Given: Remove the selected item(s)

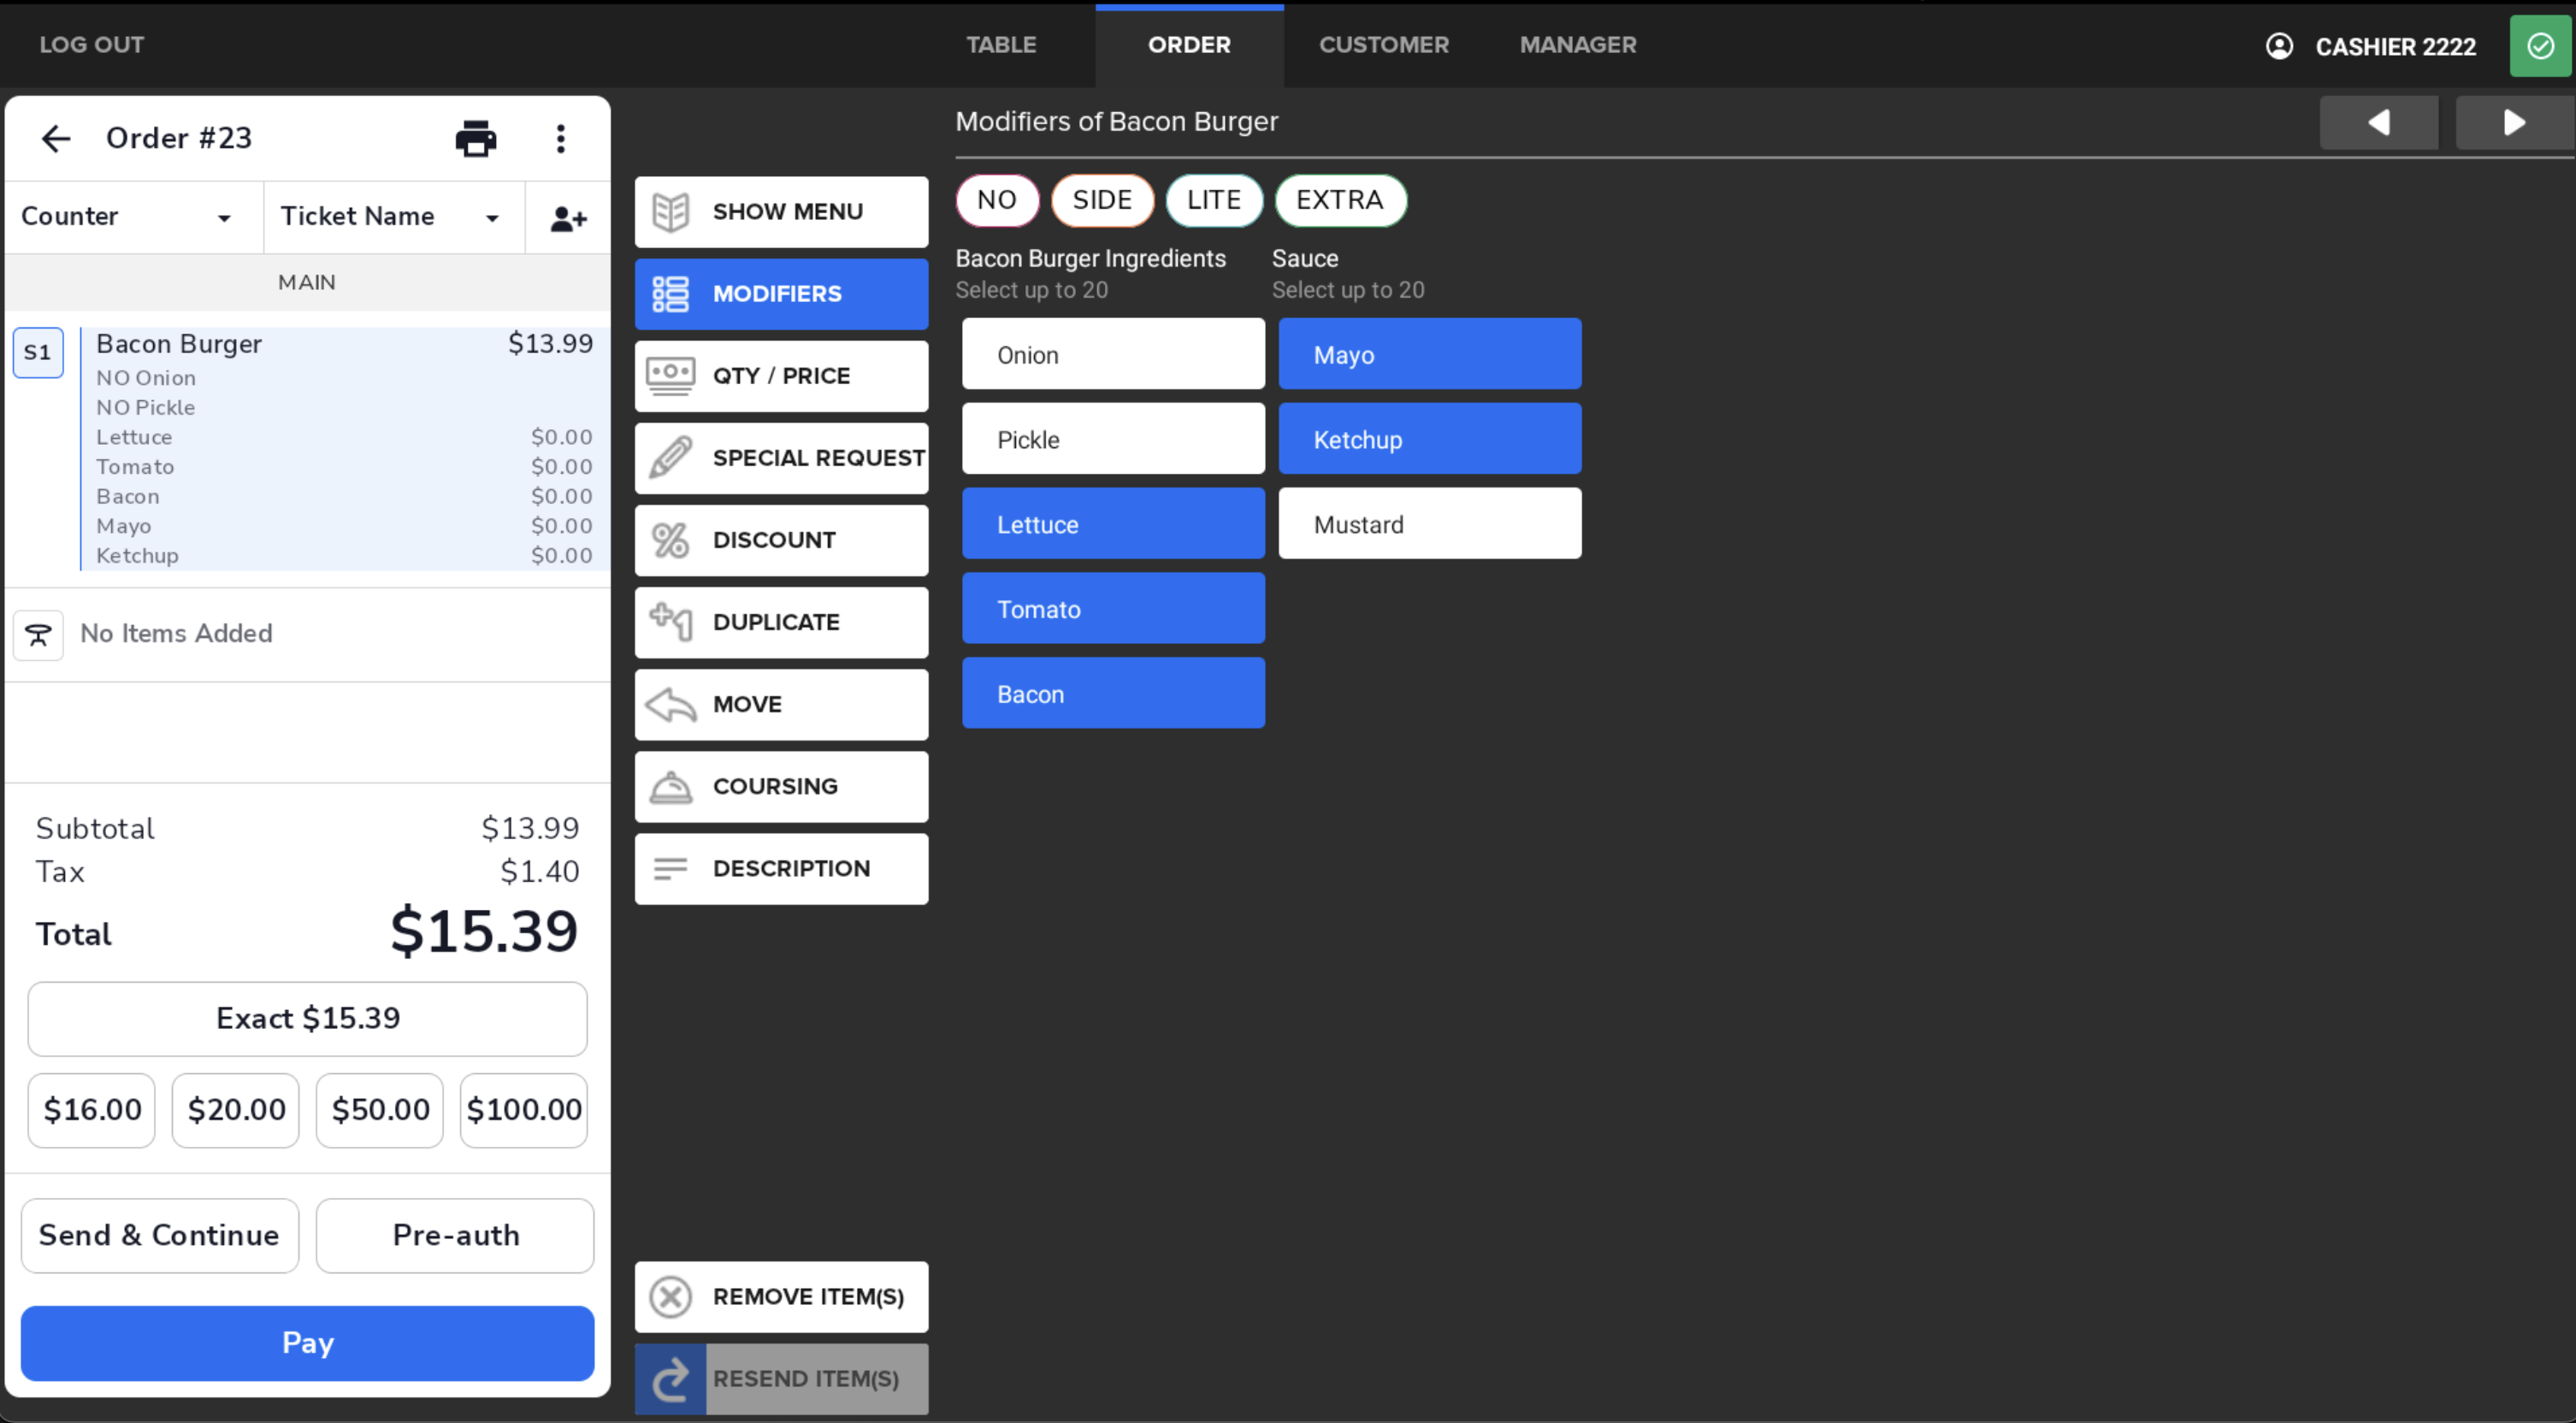Looking at the screenshot, I should point(781,1296).
